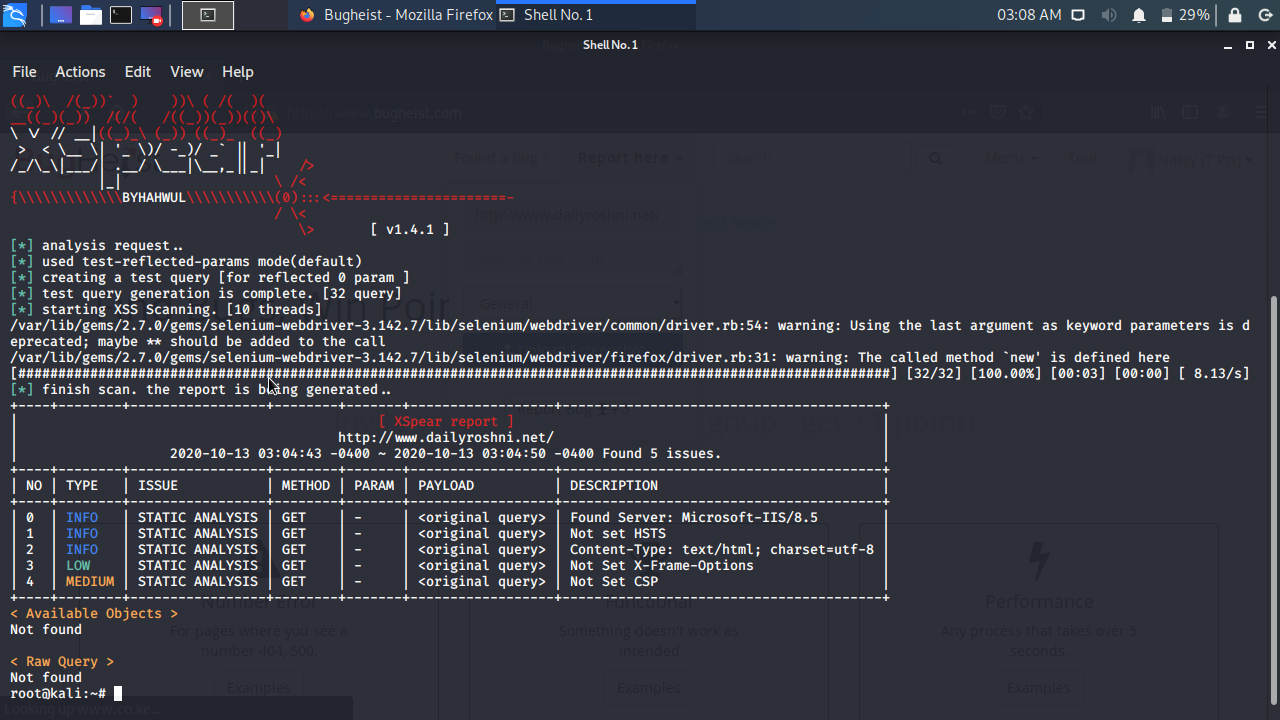This screenshot has height=720, width=1280.
Task: Click the 'DESCRIPTION' column header
Action: coord(614,485)
